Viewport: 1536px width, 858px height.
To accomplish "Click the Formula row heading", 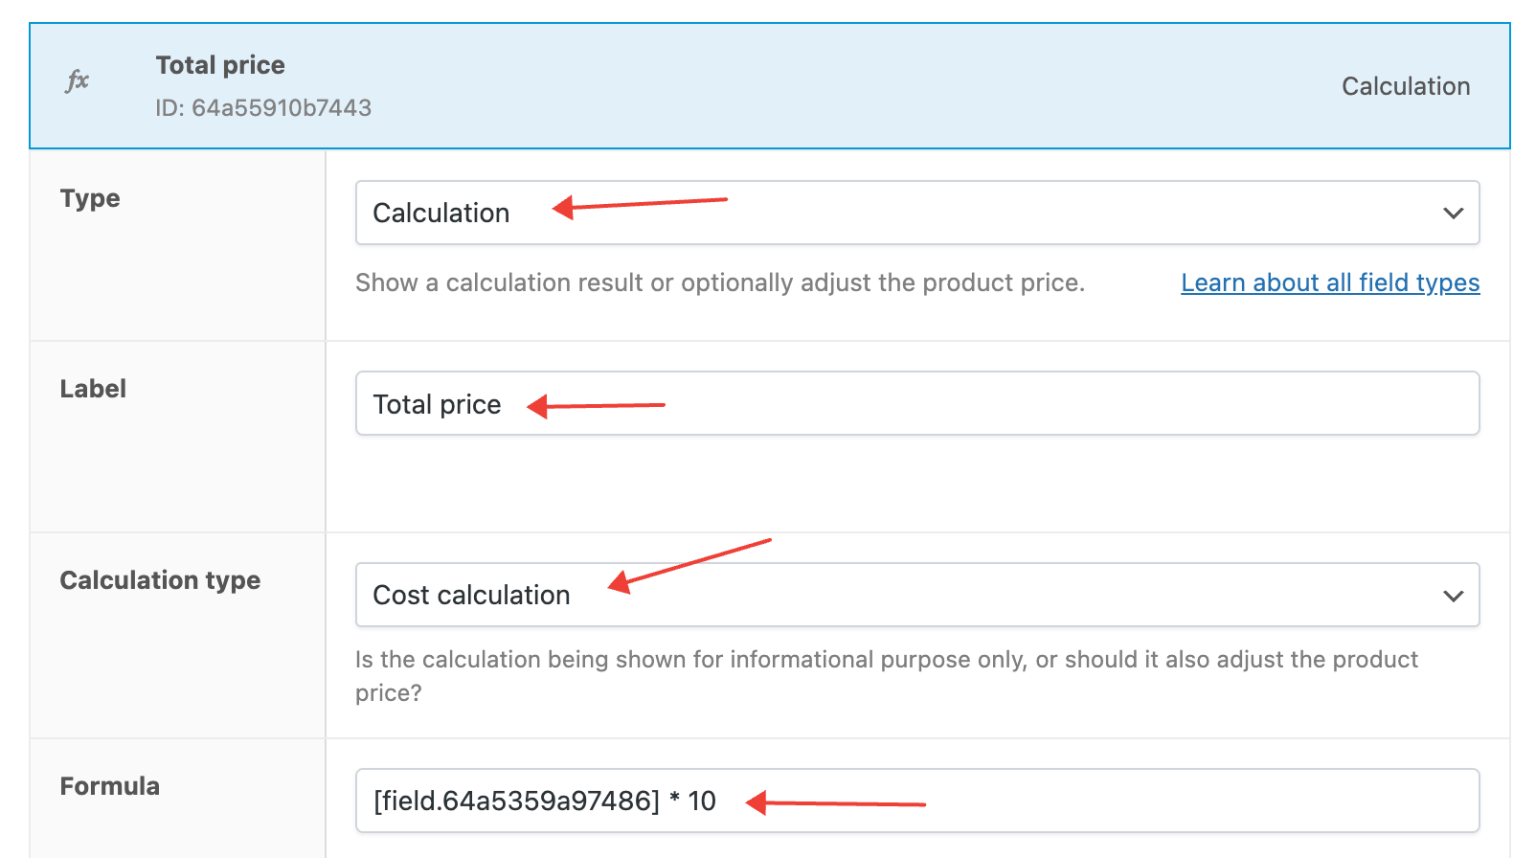I will pyautogui.click(x=110, y=786).
